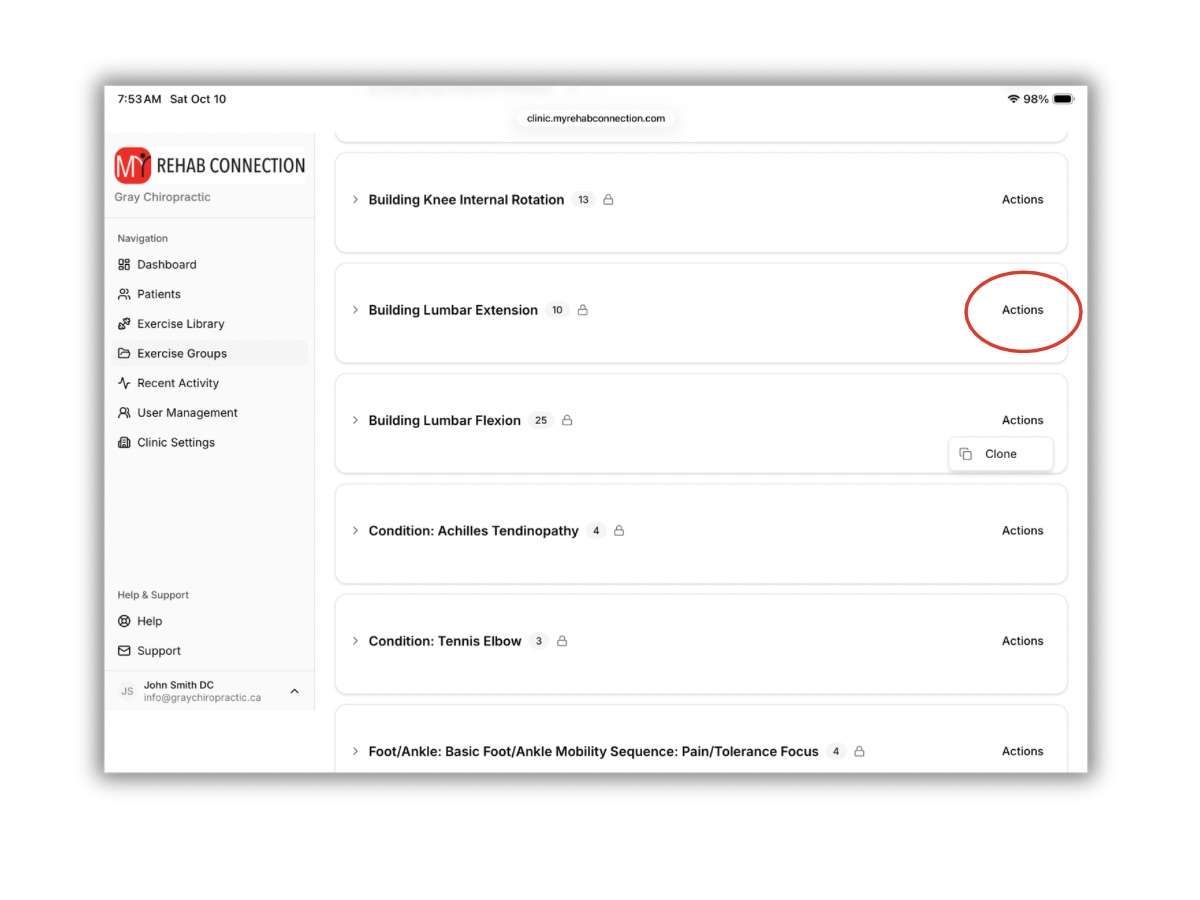Viewport: 1200px width, 900px height.
Task: Click the 4 count badge on Achilles Tendinopathy
Action: coord(596,531)
